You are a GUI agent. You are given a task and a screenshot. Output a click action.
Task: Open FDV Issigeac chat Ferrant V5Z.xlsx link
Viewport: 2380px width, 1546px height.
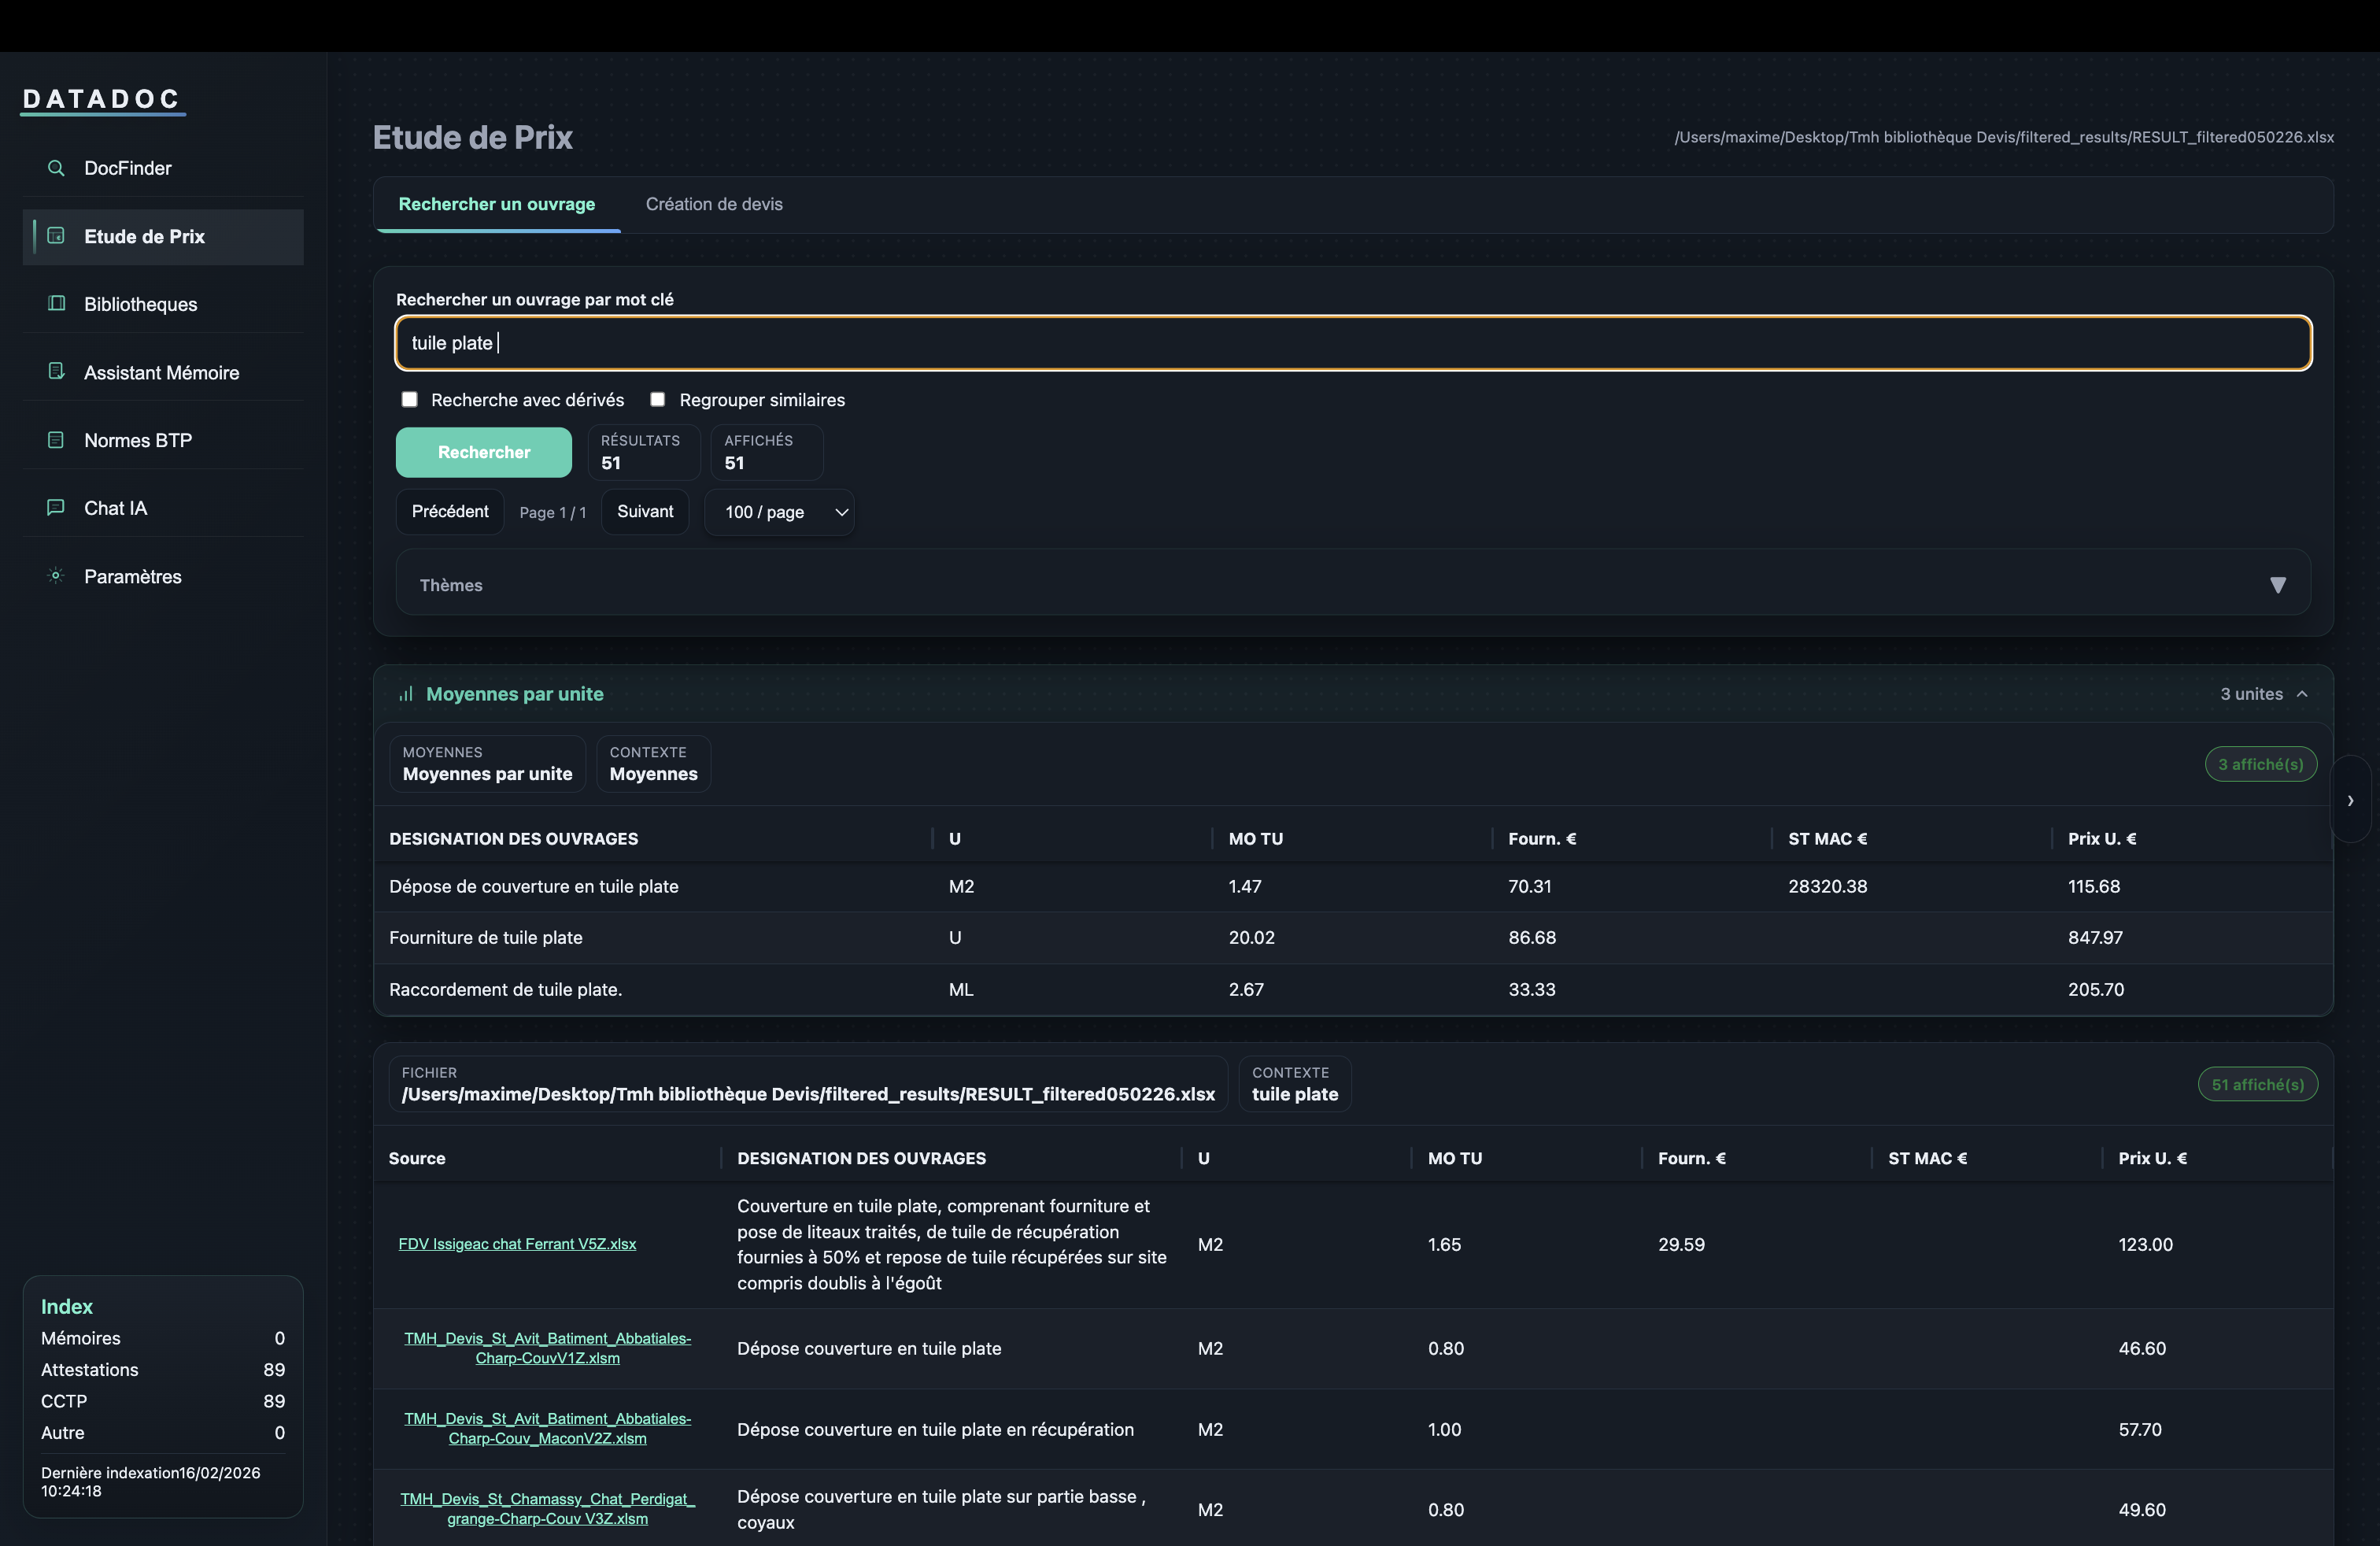tap(517, 1244)
